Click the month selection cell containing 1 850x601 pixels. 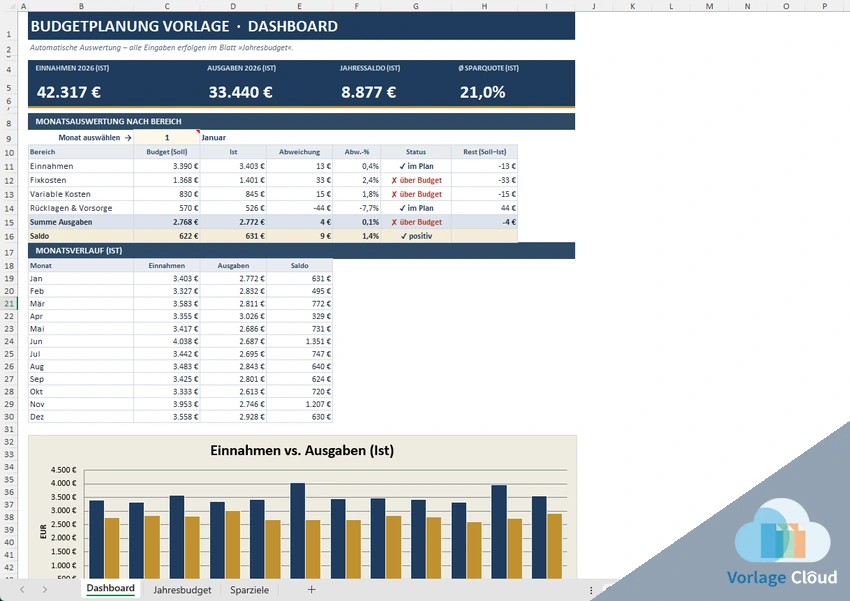pos(166,138)
